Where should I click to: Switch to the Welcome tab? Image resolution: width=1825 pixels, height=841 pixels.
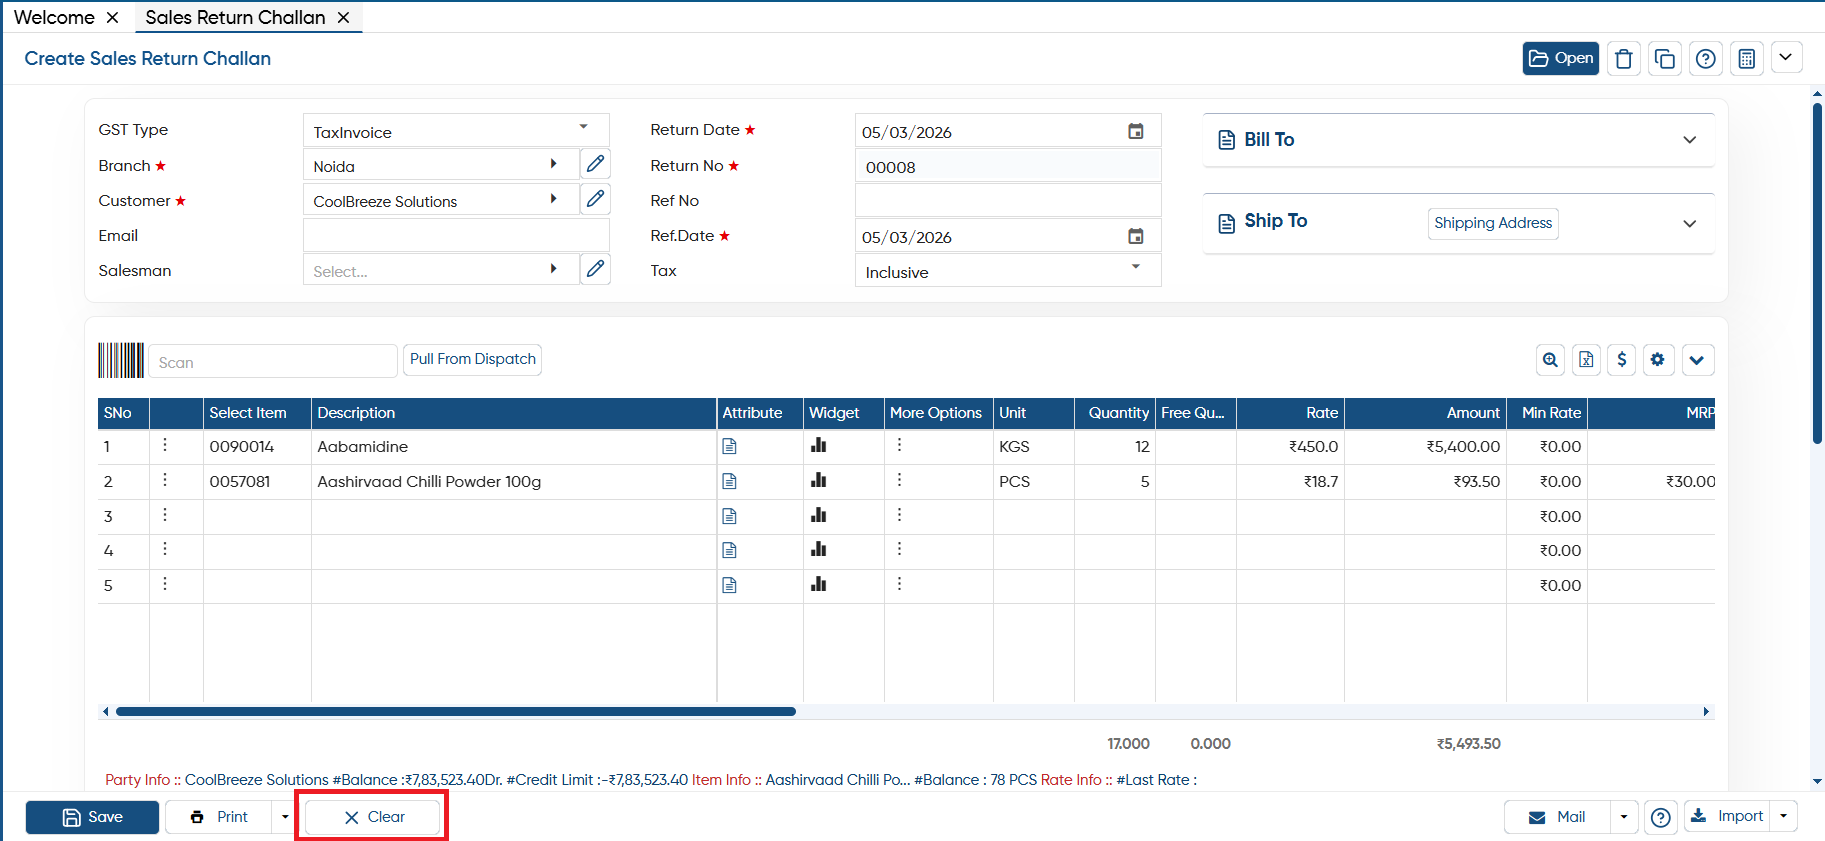tap(54, 17)
